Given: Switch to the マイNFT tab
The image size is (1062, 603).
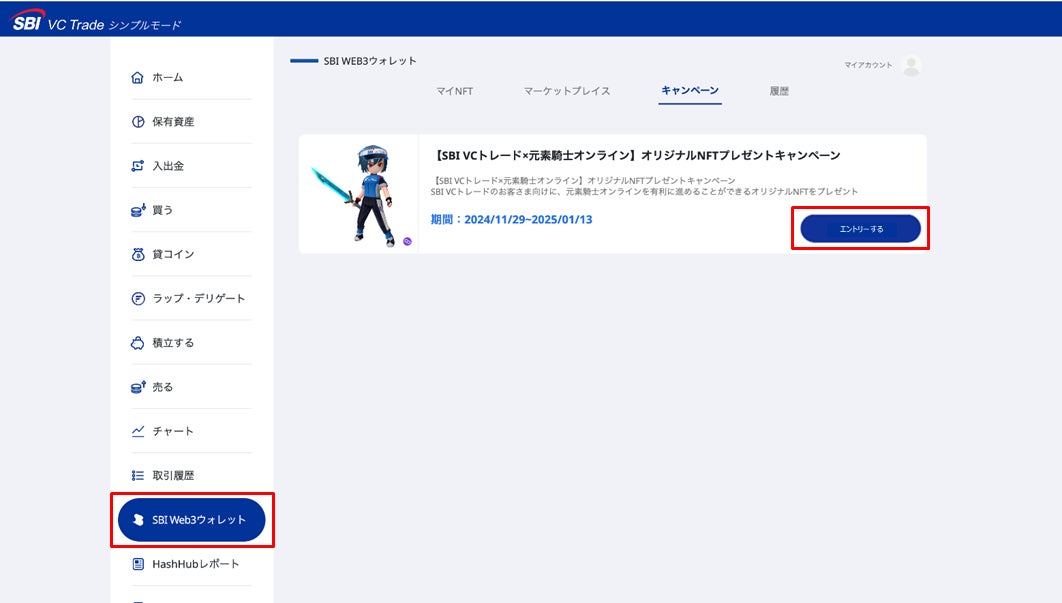Looking at the screenshot, I should click(454, 91).
